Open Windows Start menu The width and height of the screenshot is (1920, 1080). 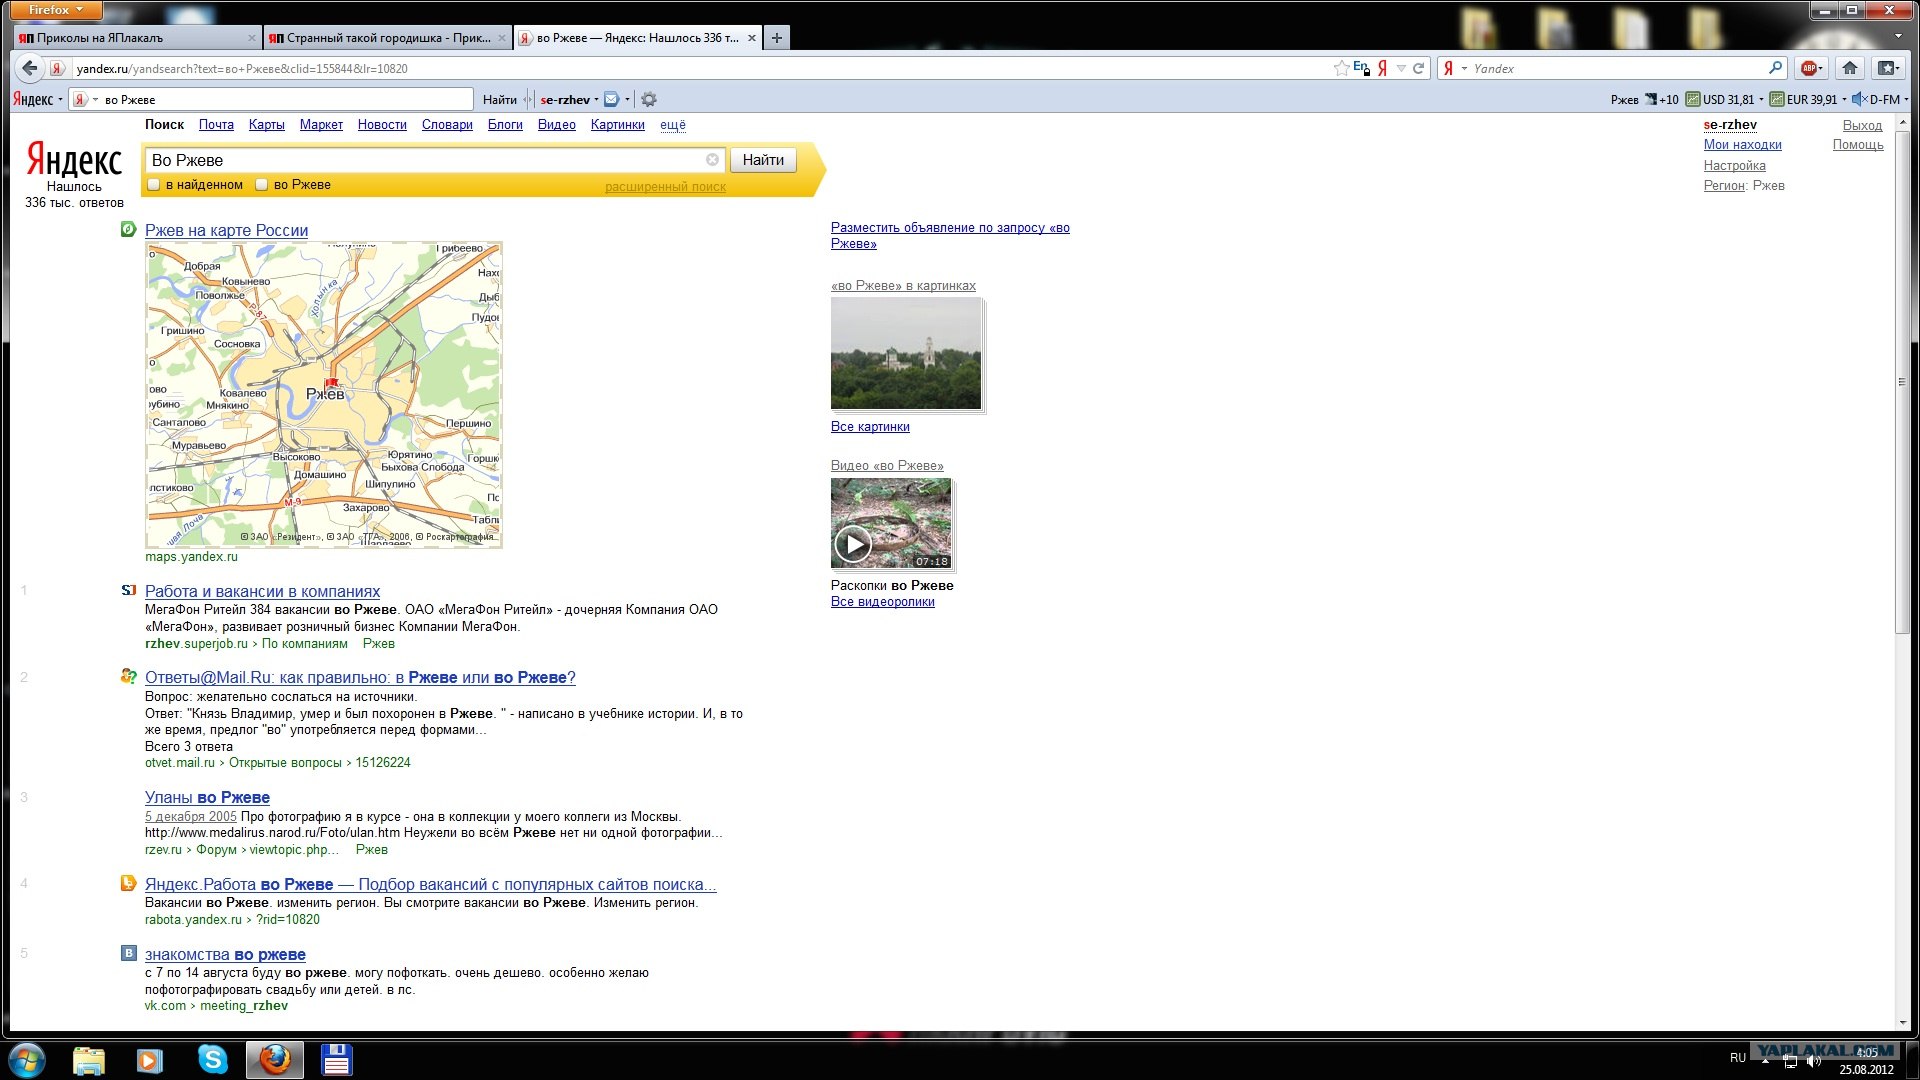(27, 1059)
